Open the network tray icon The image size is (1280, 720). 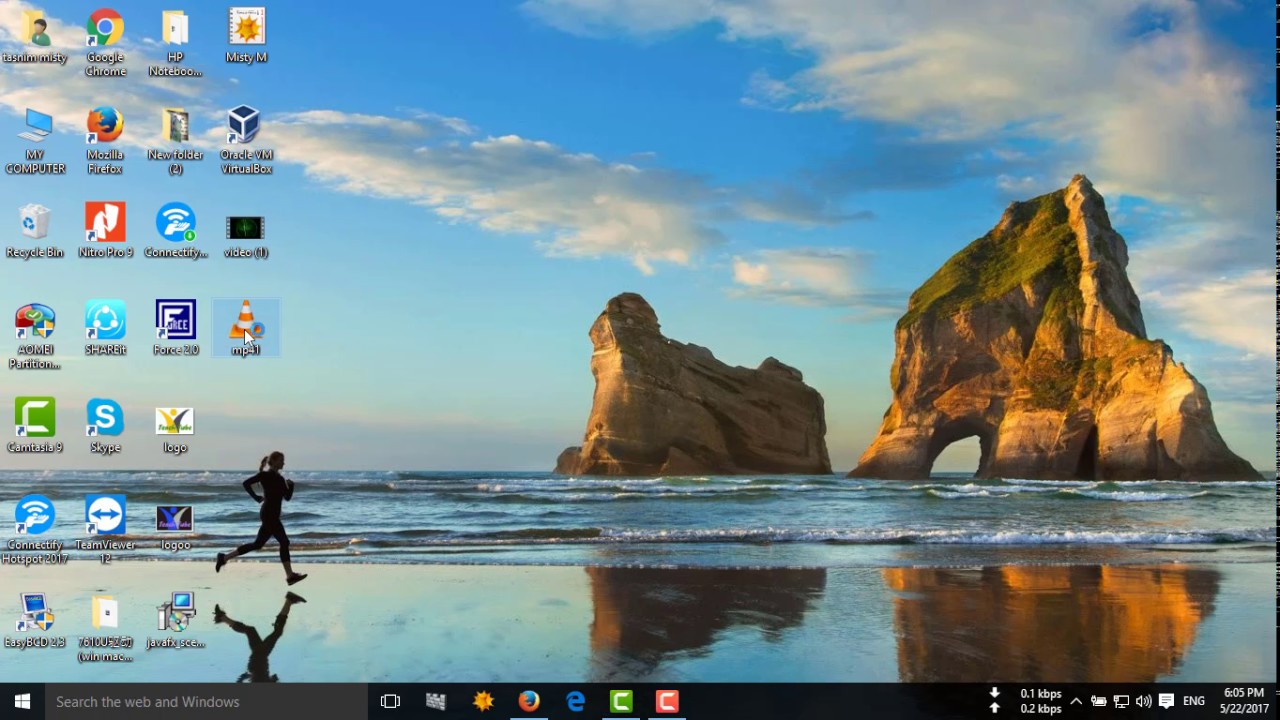click(x=1121, y=701)
